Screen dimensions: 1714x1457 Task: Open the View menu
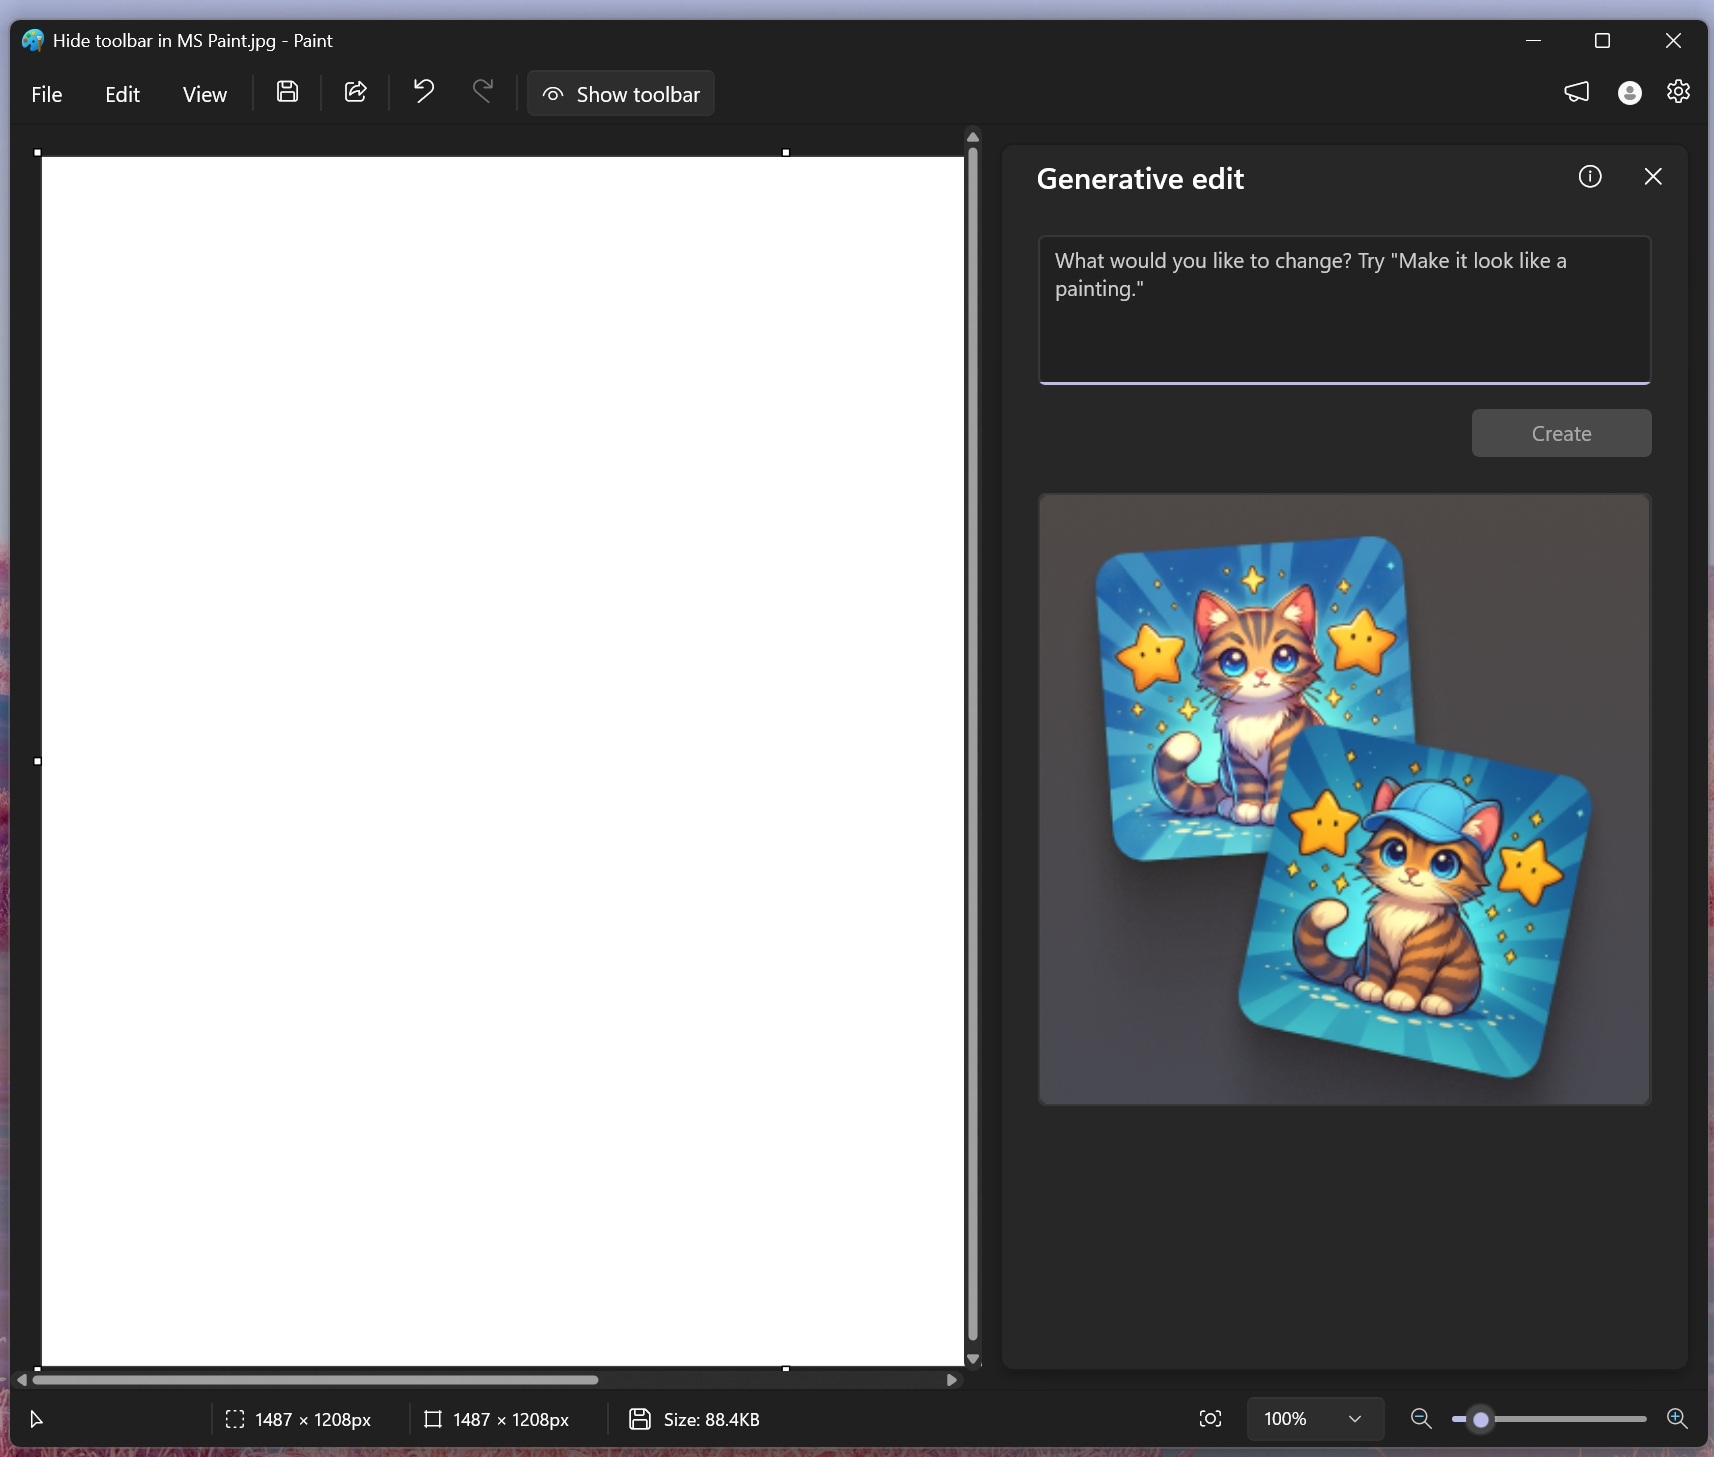click(x=204, y=93)
